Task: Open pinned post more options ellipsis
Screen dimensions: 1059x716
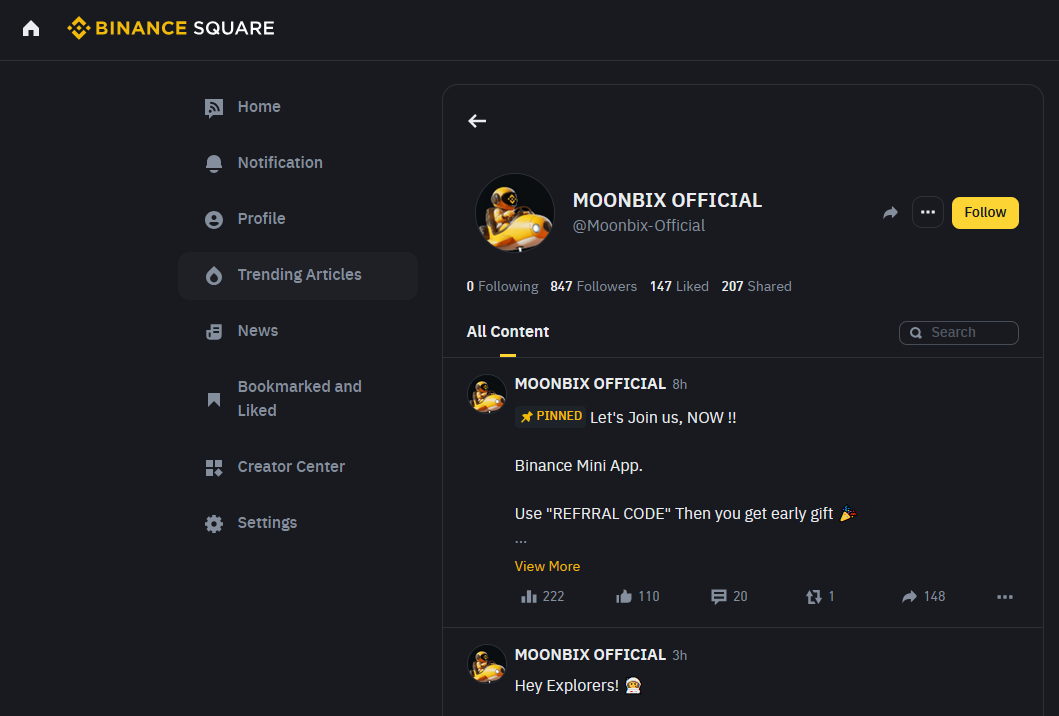Action: coord(1005,597)
